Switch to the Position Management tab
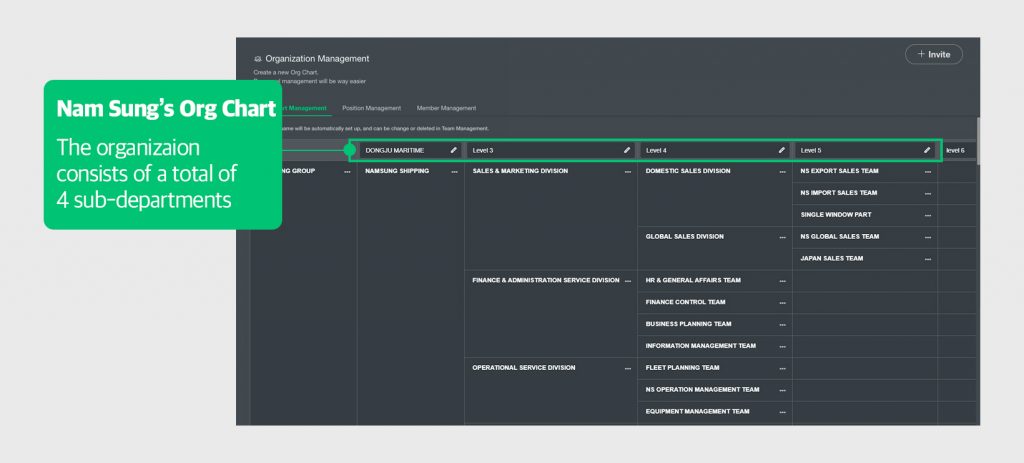1024x463 pixels. click(x=371, y=108)
